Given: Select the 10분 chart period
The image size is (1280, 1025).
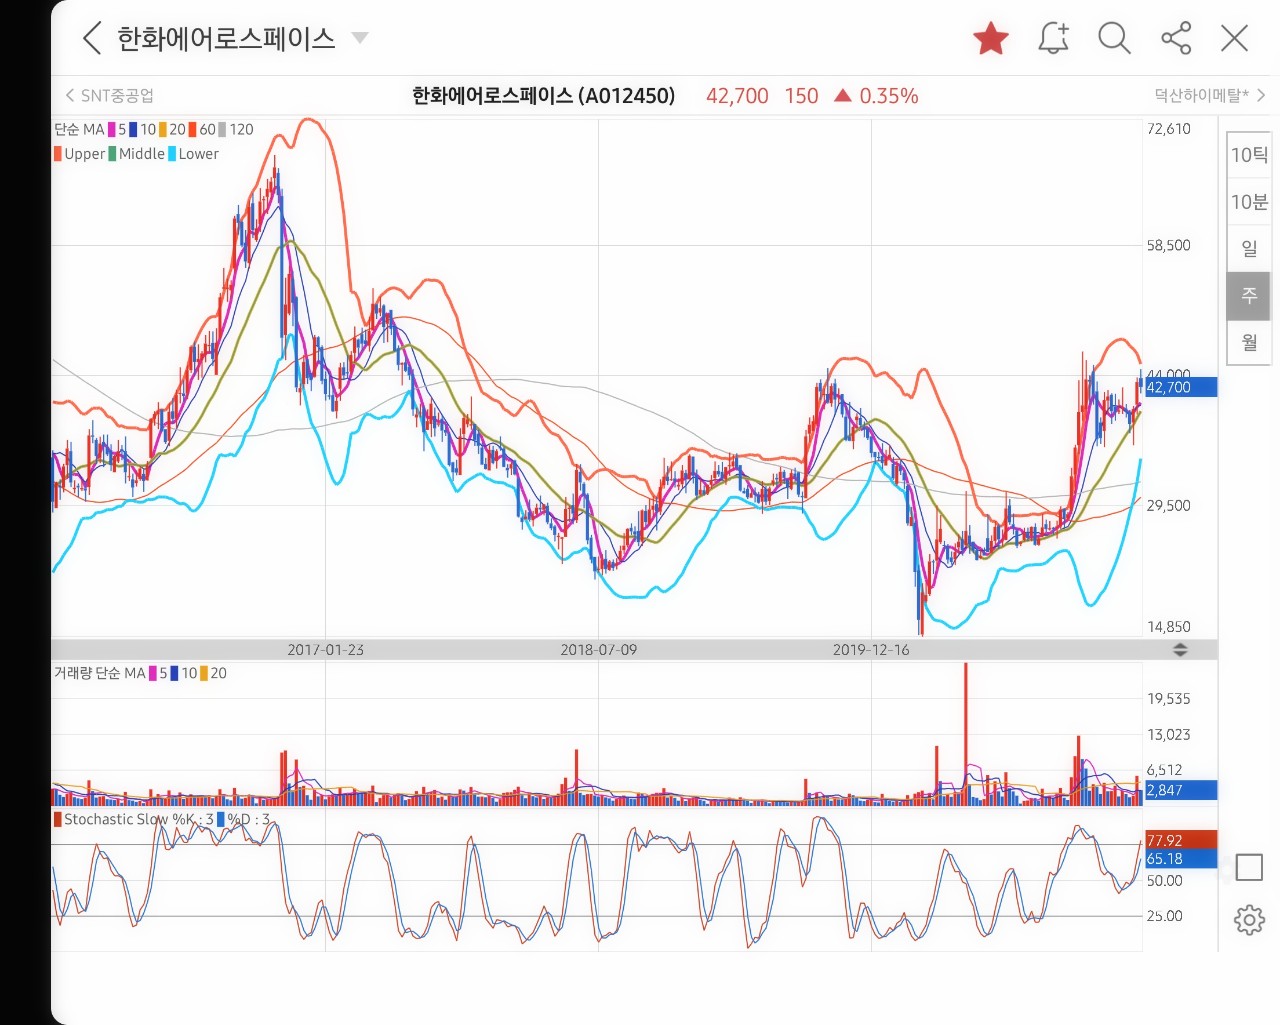Looking at the screenshot, I should [x=1249, y=202].
